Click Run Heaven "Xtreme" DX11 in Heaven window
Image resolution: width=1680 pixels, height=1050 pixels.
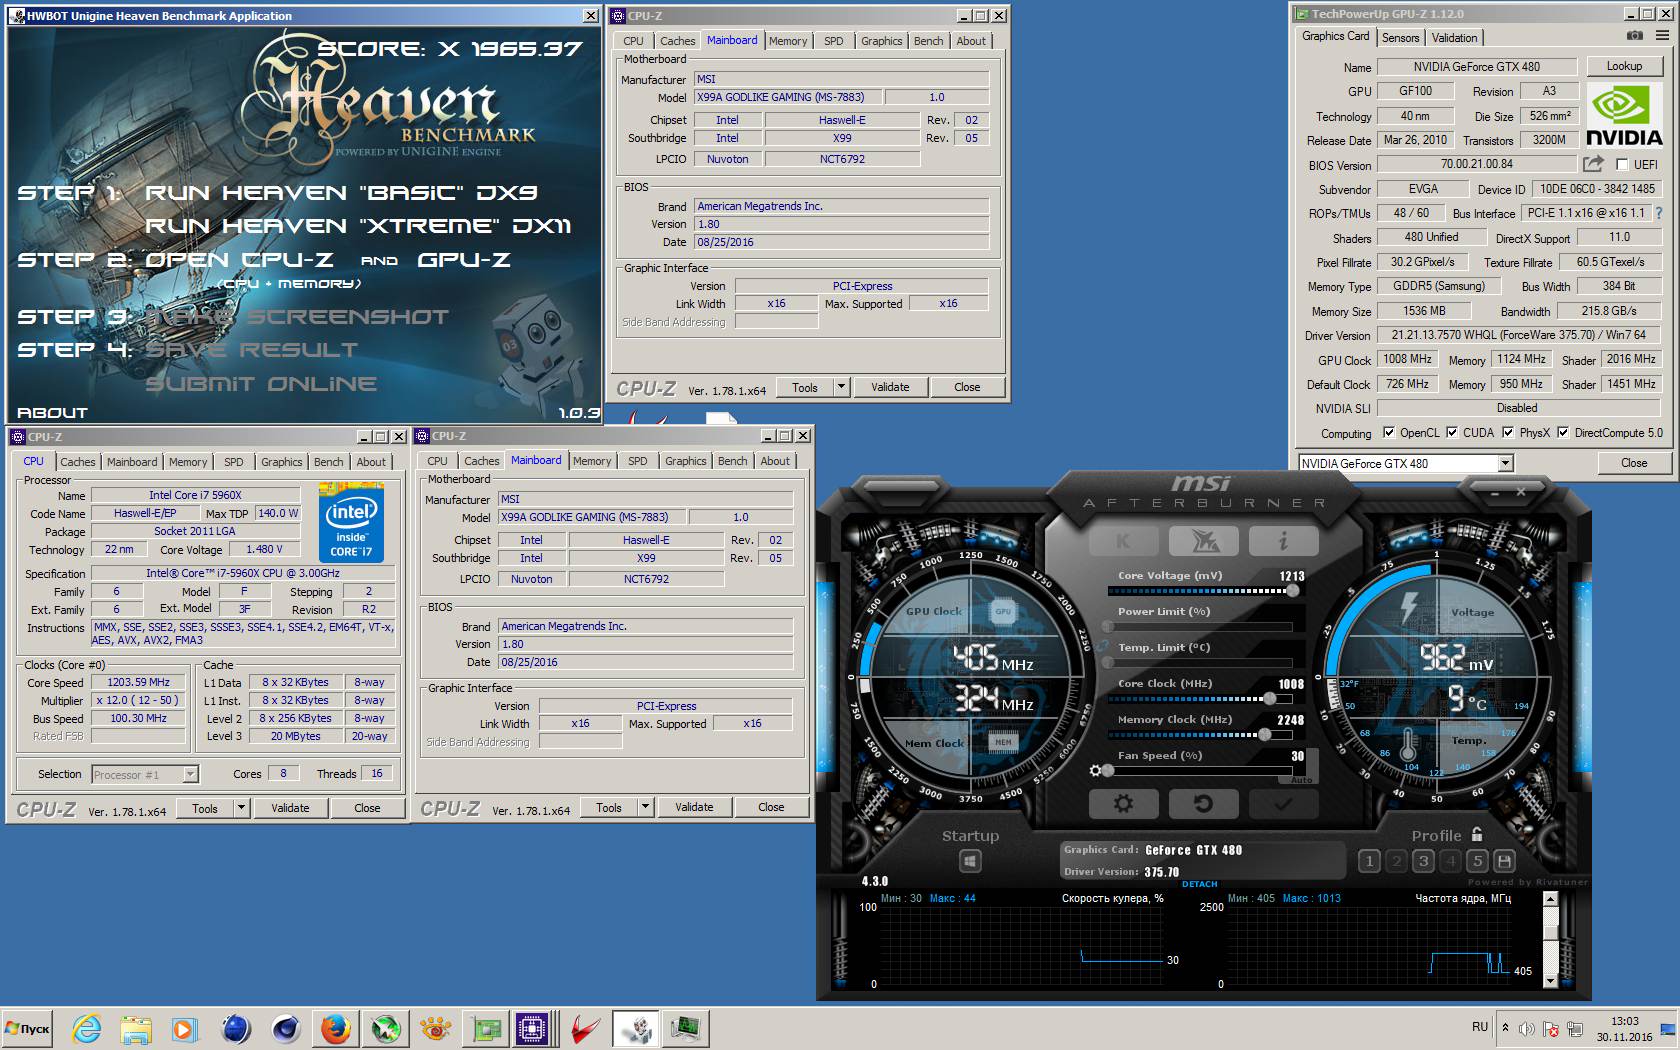[358, 226]
